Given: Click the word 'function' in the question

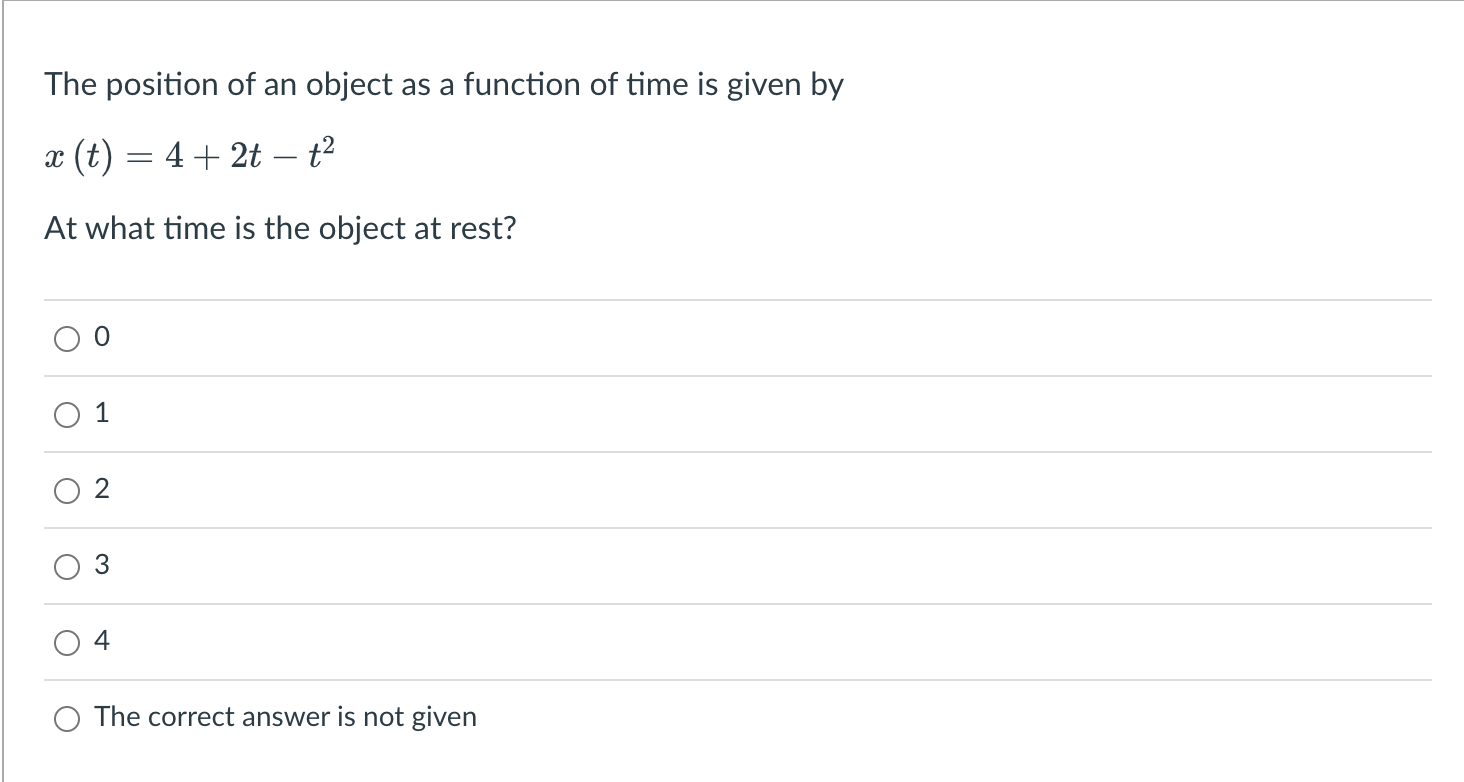Looking at the screenshot, I should tap(520, 85).
